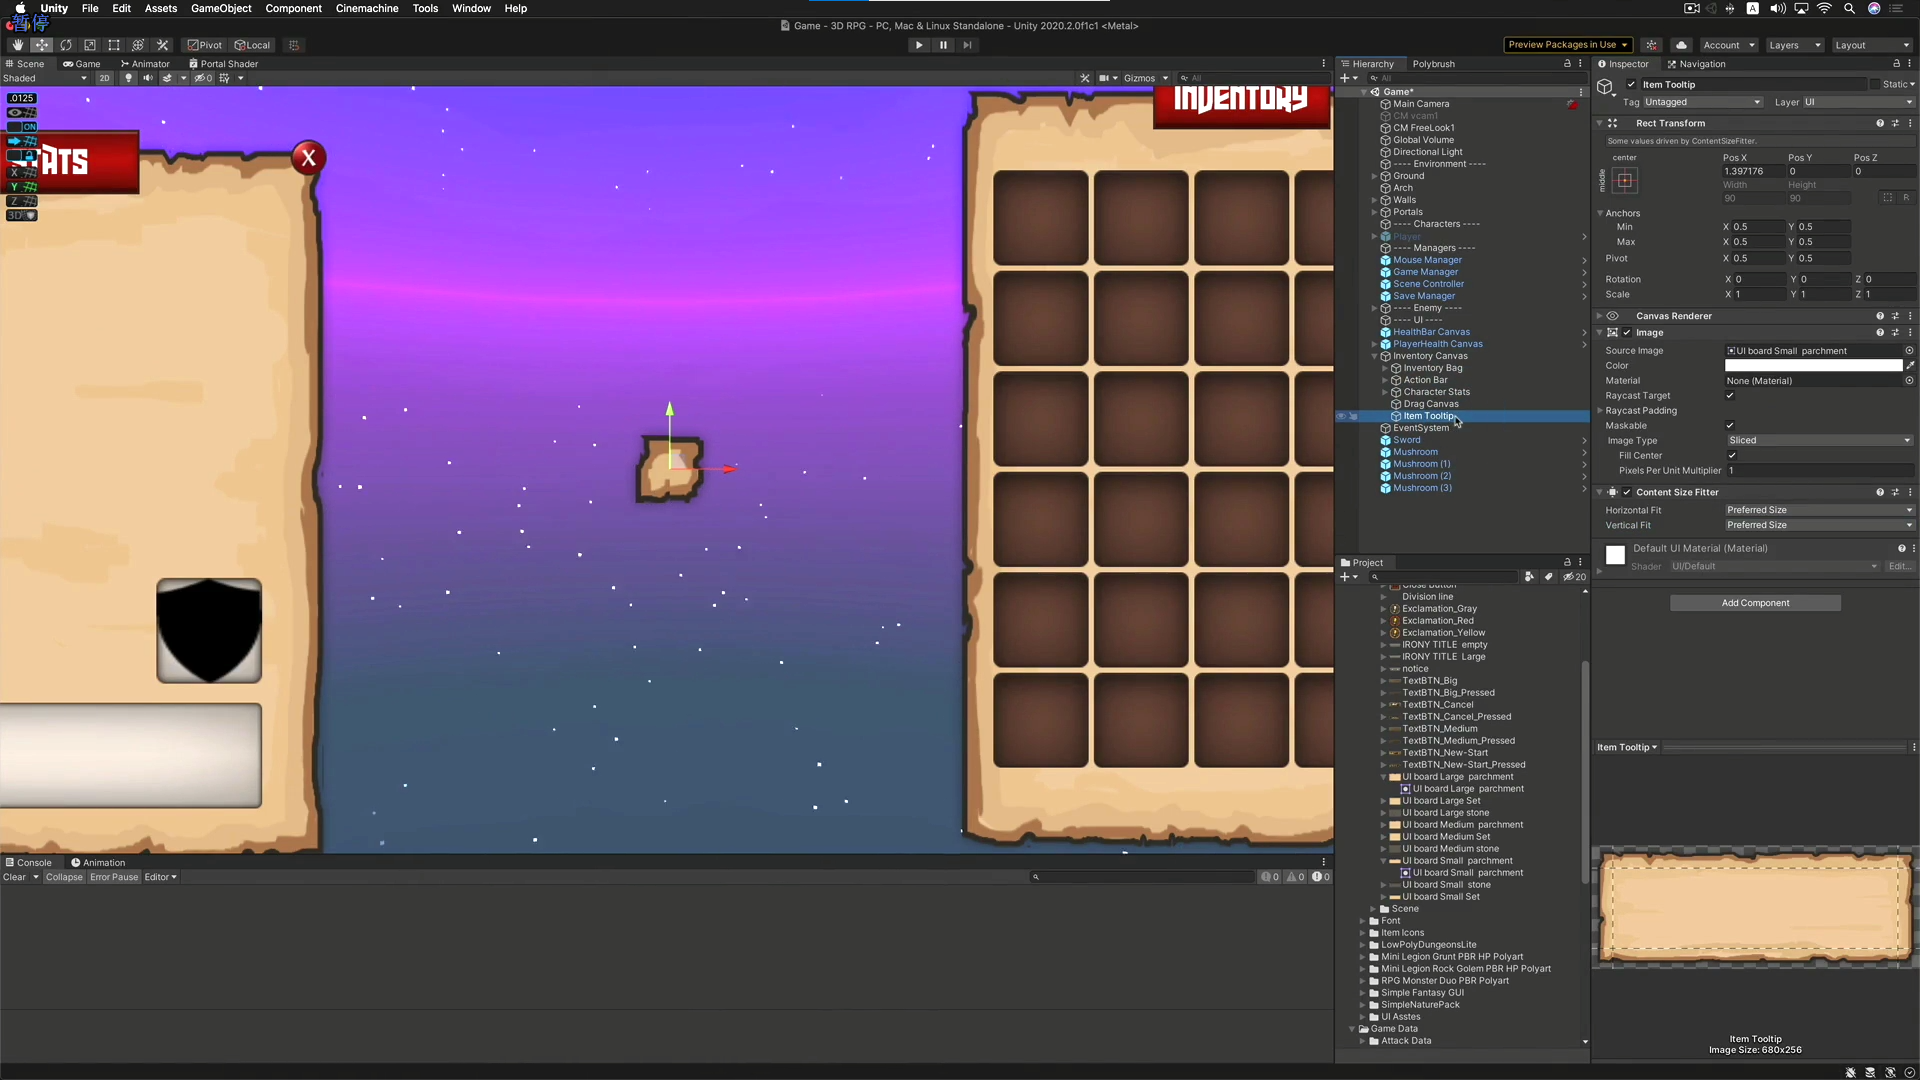Image resolution: width=1920 pixels, height=1080 pixels.
Task: Toggle 2D view mode
Action: 104,78
